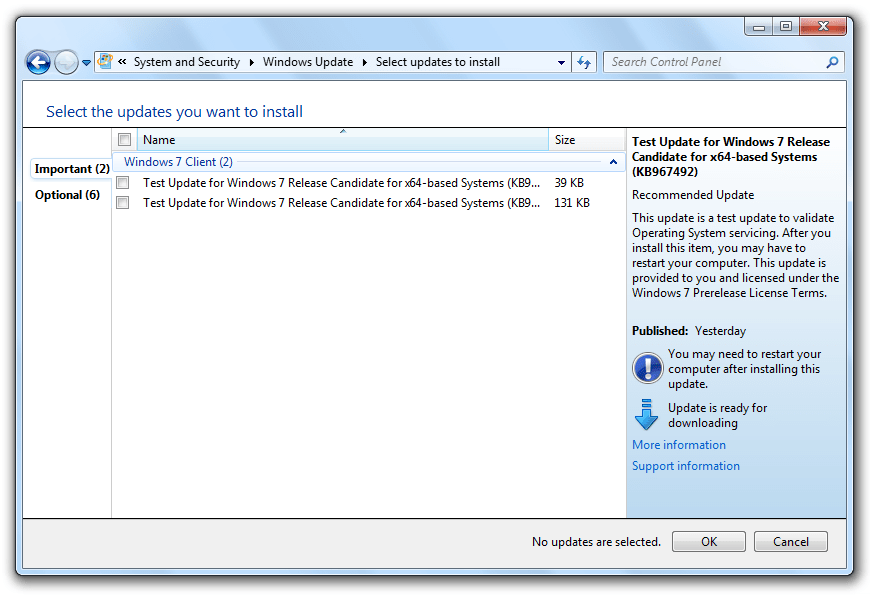Screen dimensions: 870x595
Task: Click the KB967492 update title in details pane
Action: (x=731, y=157)
